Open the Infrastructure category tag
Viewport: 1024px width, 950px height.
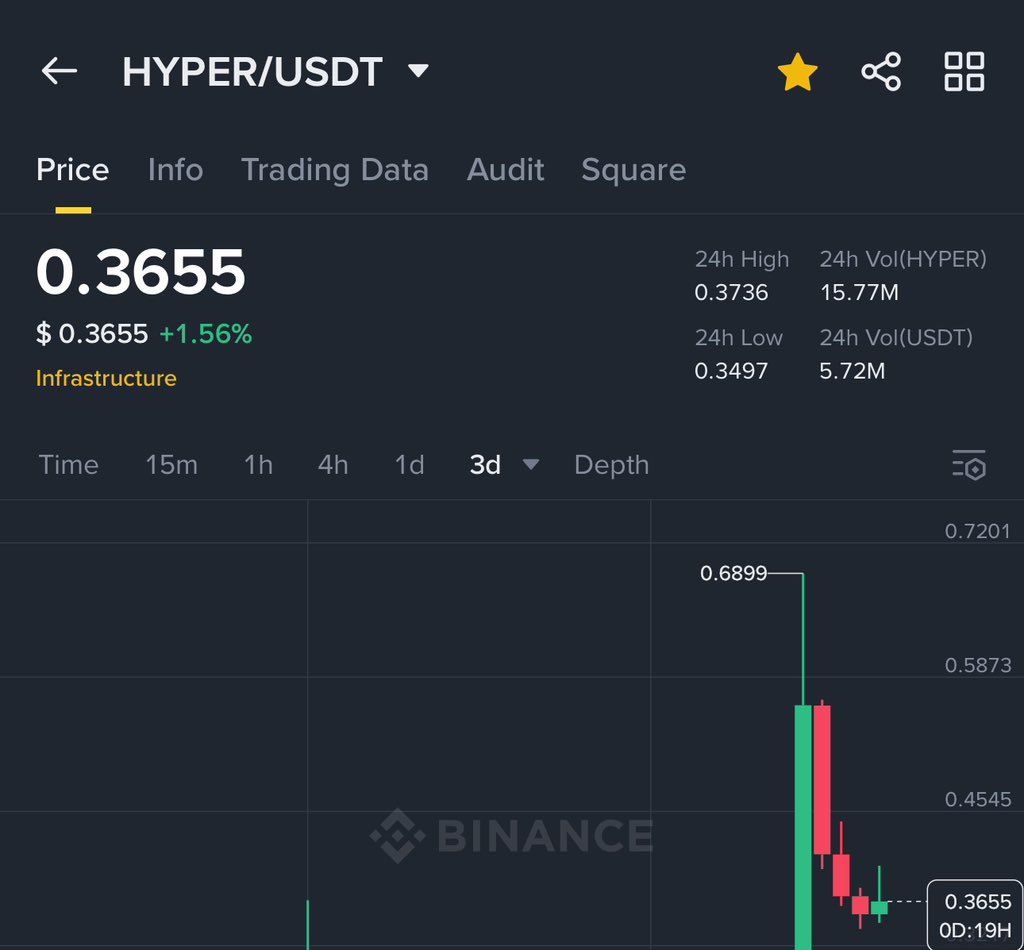coord(106,378)
